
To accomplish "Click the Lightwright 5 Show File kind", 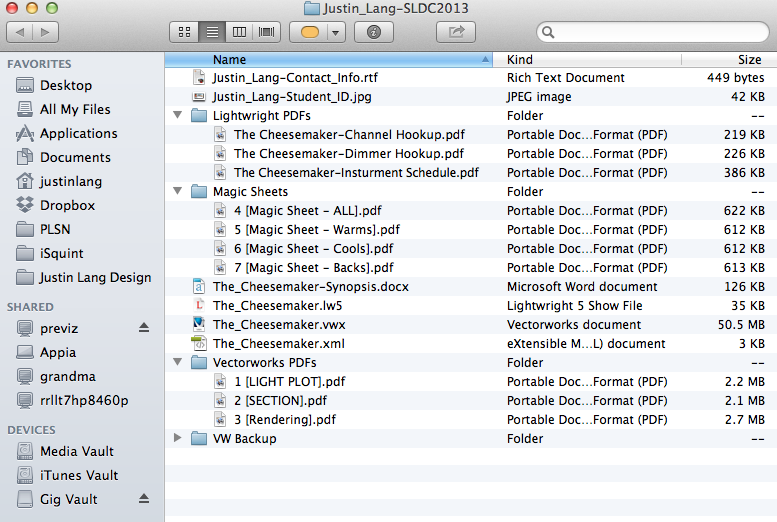I will click(x=574, y=305).
